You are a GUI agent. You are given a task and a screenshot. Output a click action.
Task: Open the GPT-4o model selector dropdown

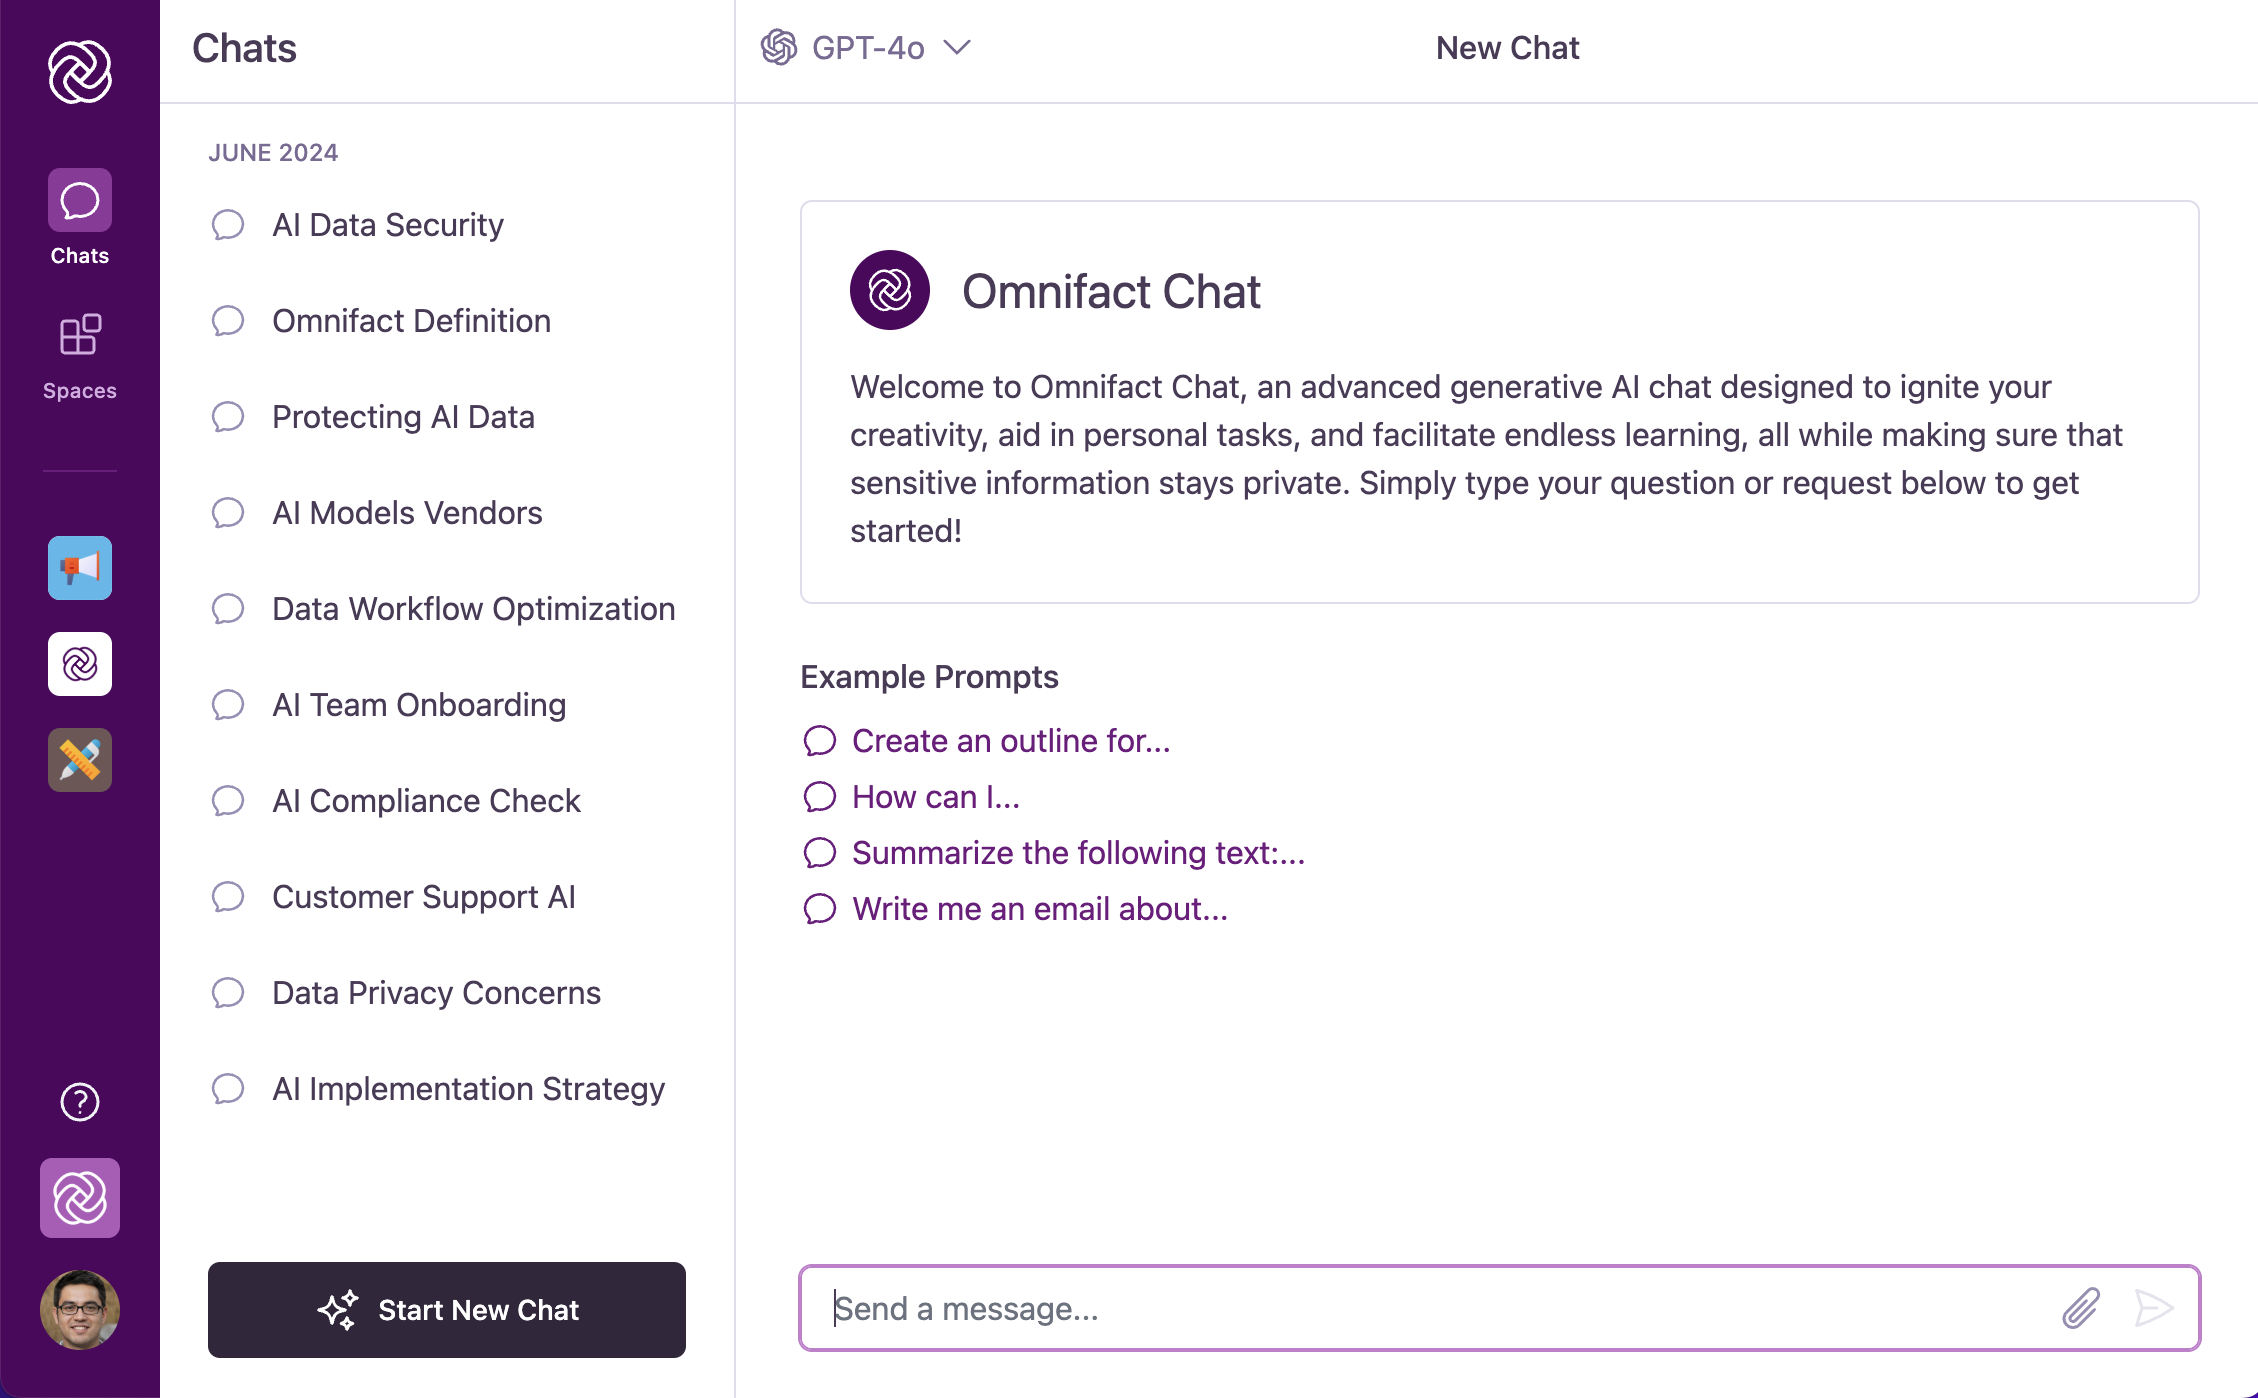pyautogui.click(x=866, y=48)
